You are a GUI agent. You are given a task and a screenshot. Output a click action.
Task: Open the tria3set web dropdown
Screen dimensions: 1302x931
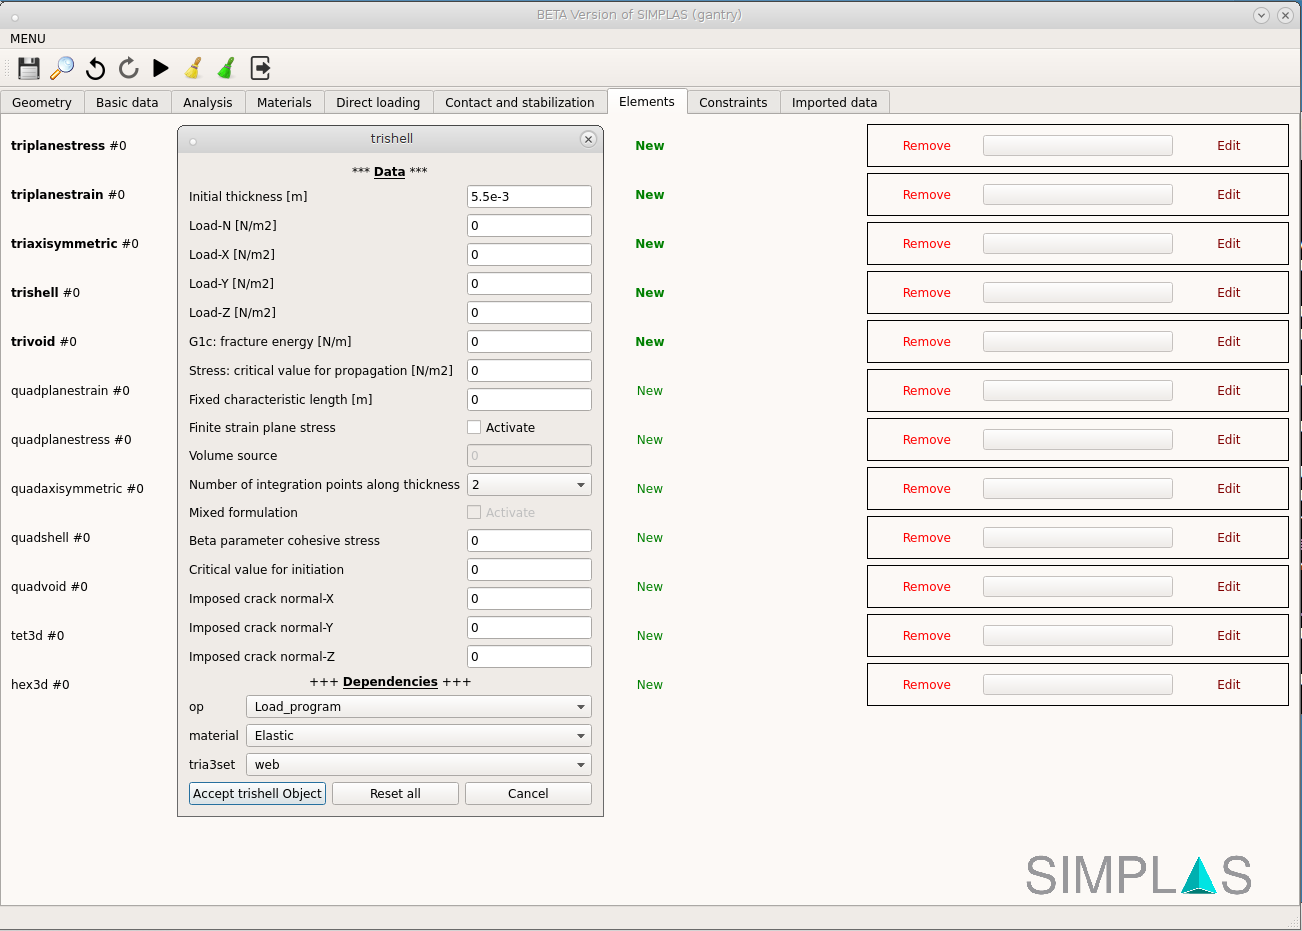click(418, 765)
